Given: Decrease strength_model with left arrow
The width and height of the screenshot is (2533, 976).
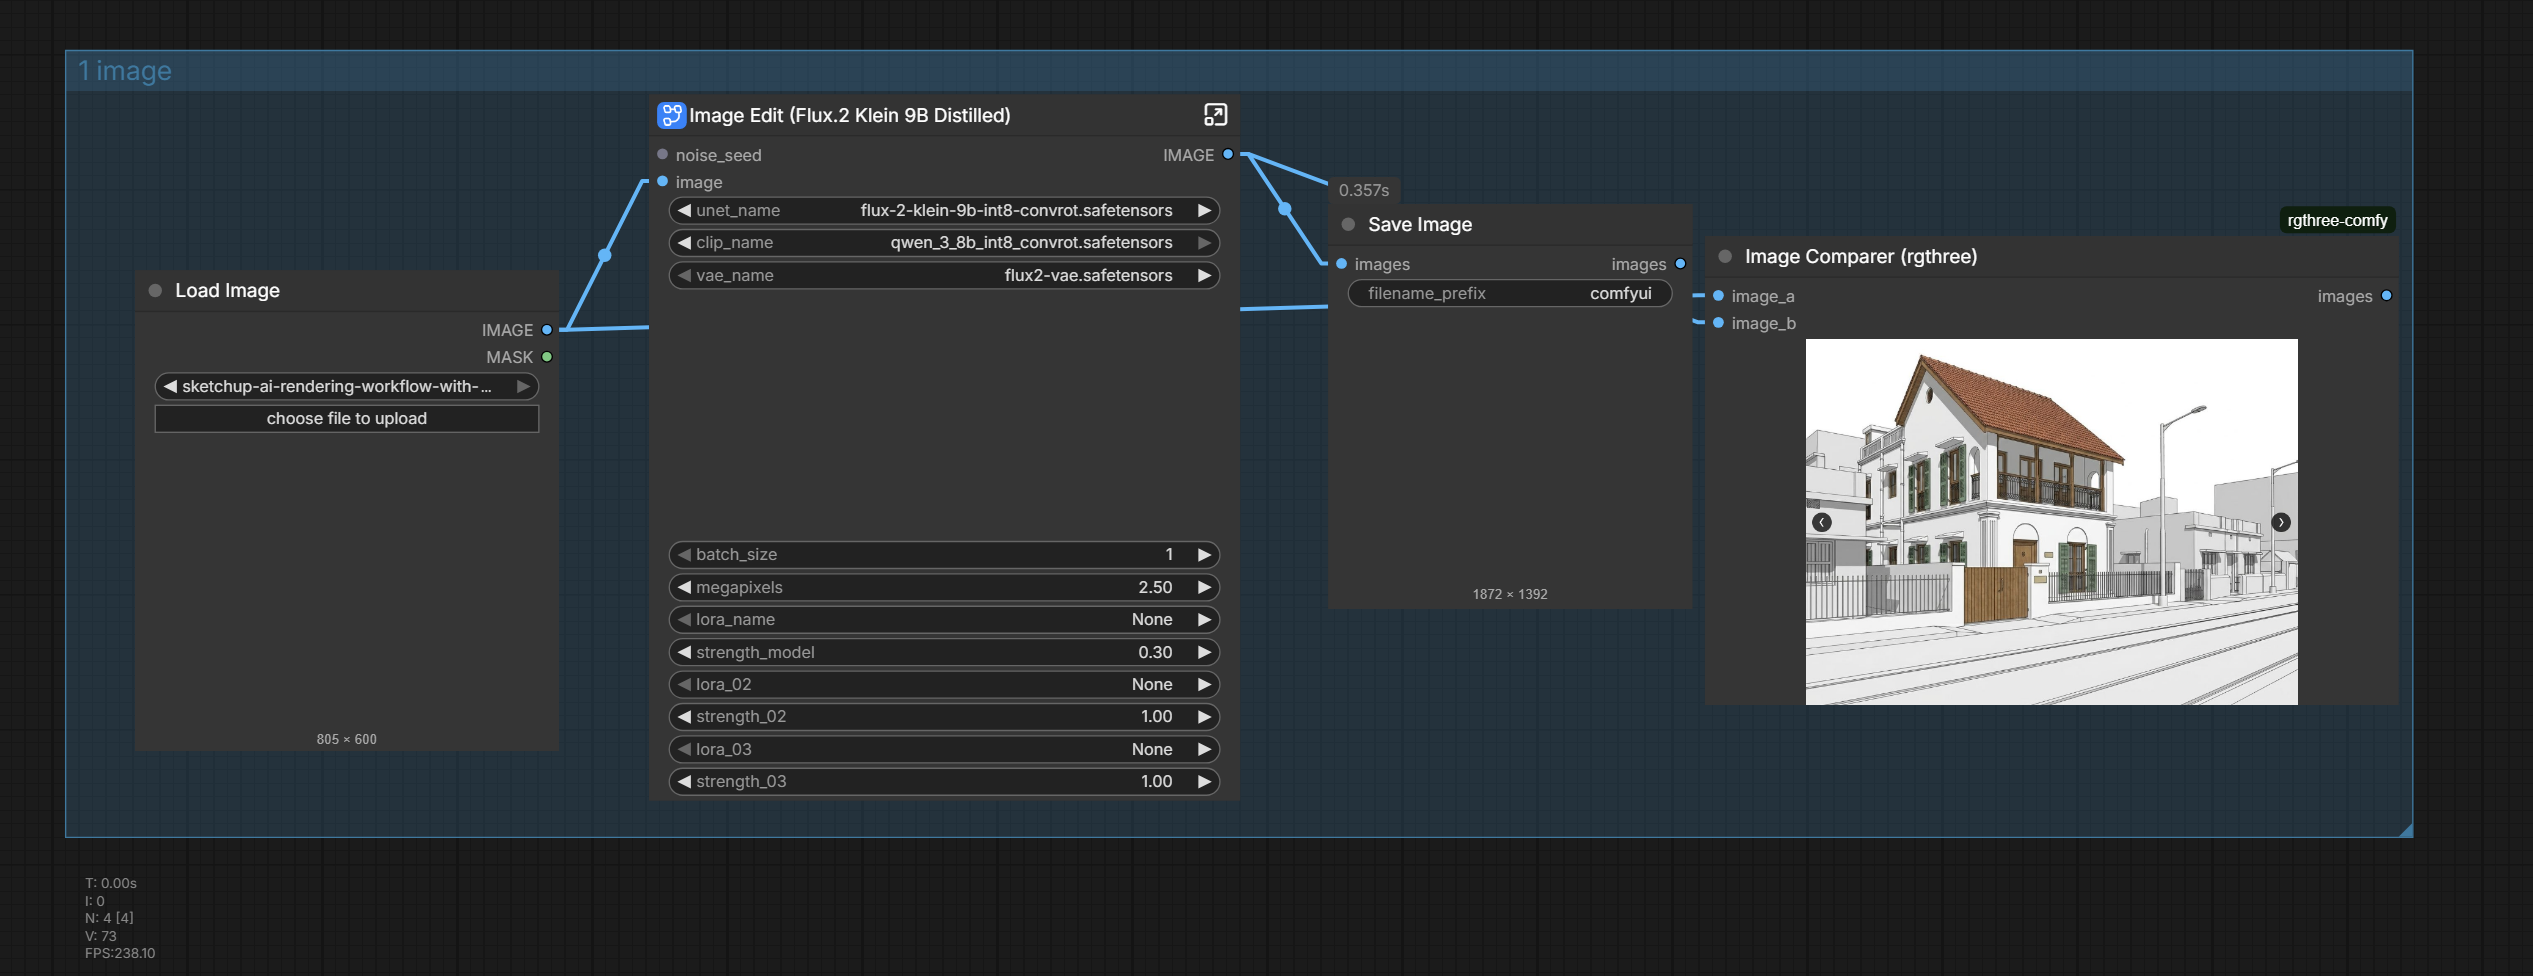Looking at the screenshot, I should pos(684,653).
